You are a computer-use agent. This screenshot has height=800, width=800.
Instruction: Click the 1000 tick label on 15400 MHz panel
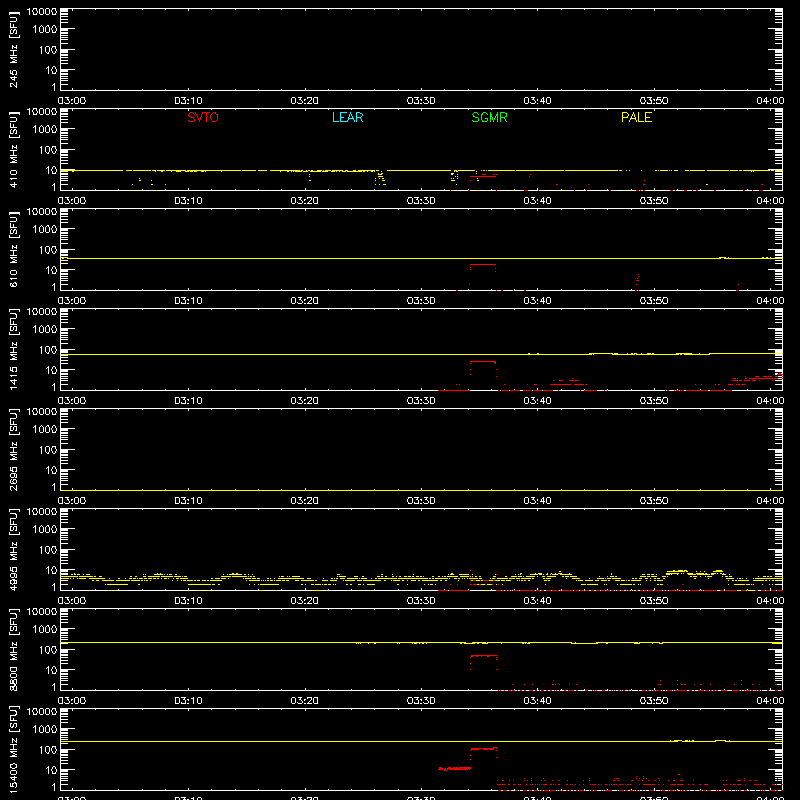[x=45, y=729]
